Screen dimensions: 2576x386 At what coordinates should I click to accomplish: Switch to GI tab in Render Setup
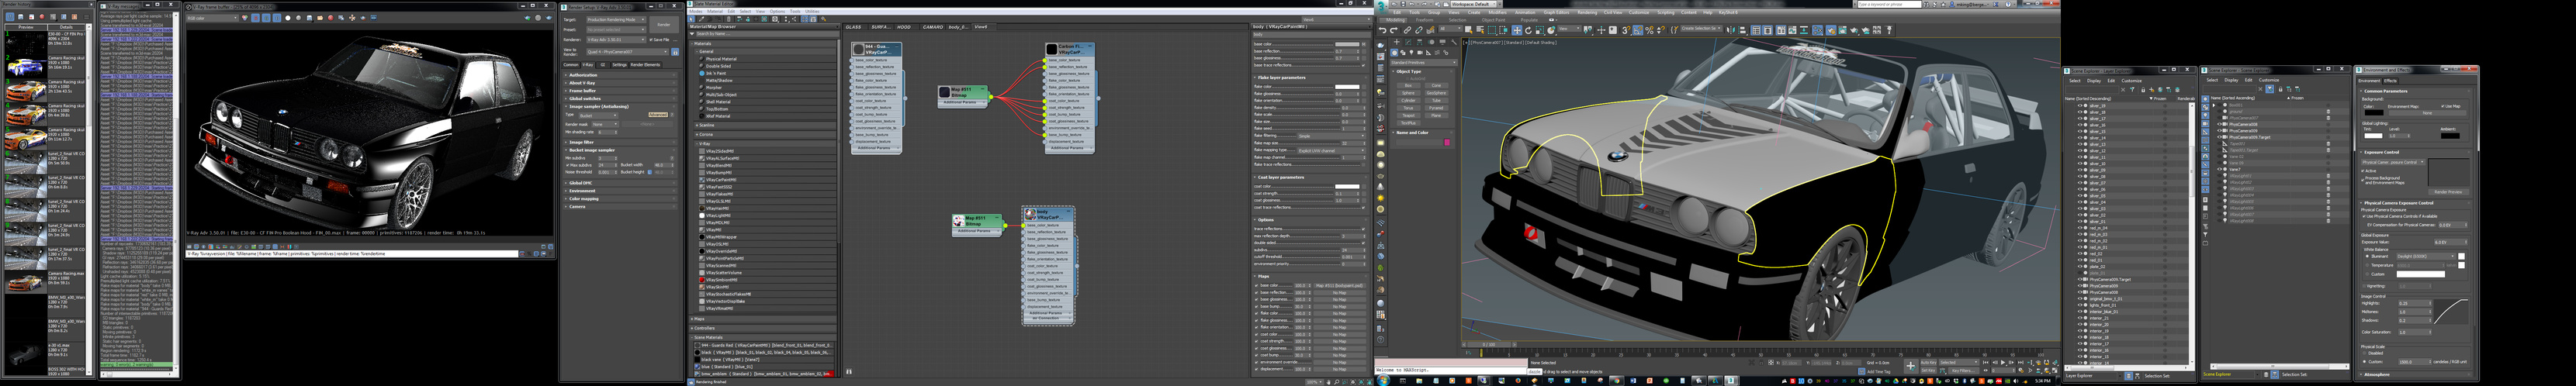click(x=603, y=65)
